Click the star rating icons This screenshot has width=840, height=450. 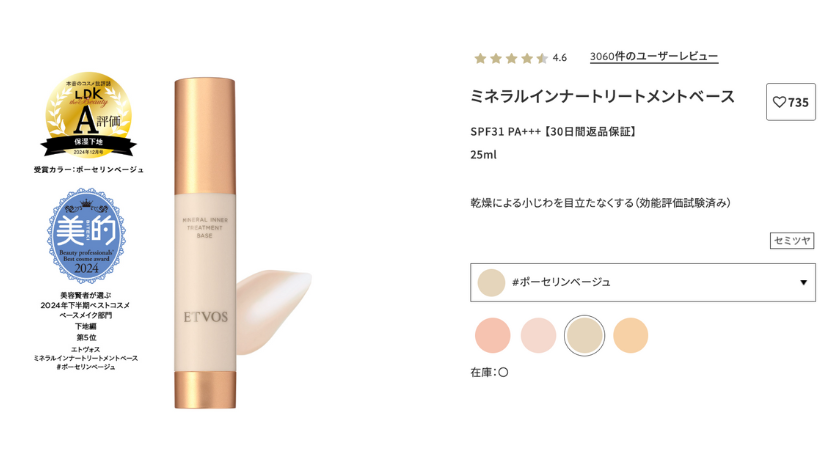point(511,58)
